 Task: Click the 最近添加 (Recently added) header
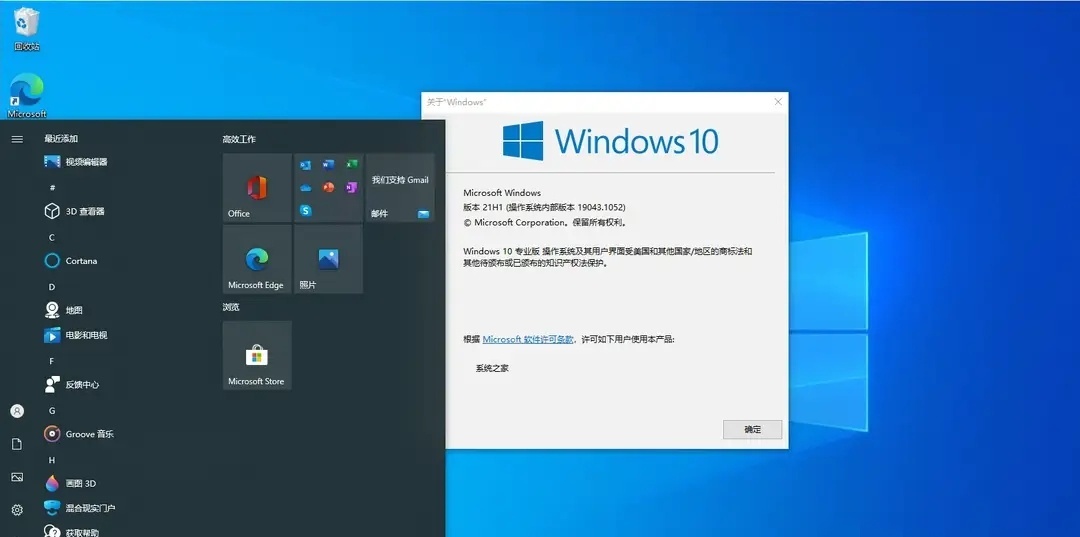coord(61,138)
